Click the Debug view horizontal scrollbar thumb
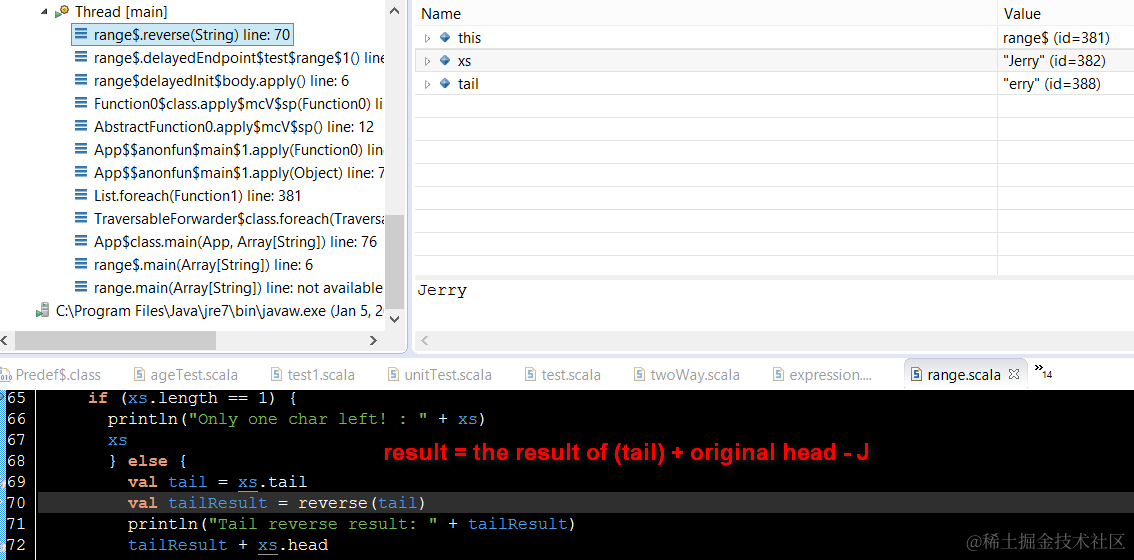 click(115, 340)
